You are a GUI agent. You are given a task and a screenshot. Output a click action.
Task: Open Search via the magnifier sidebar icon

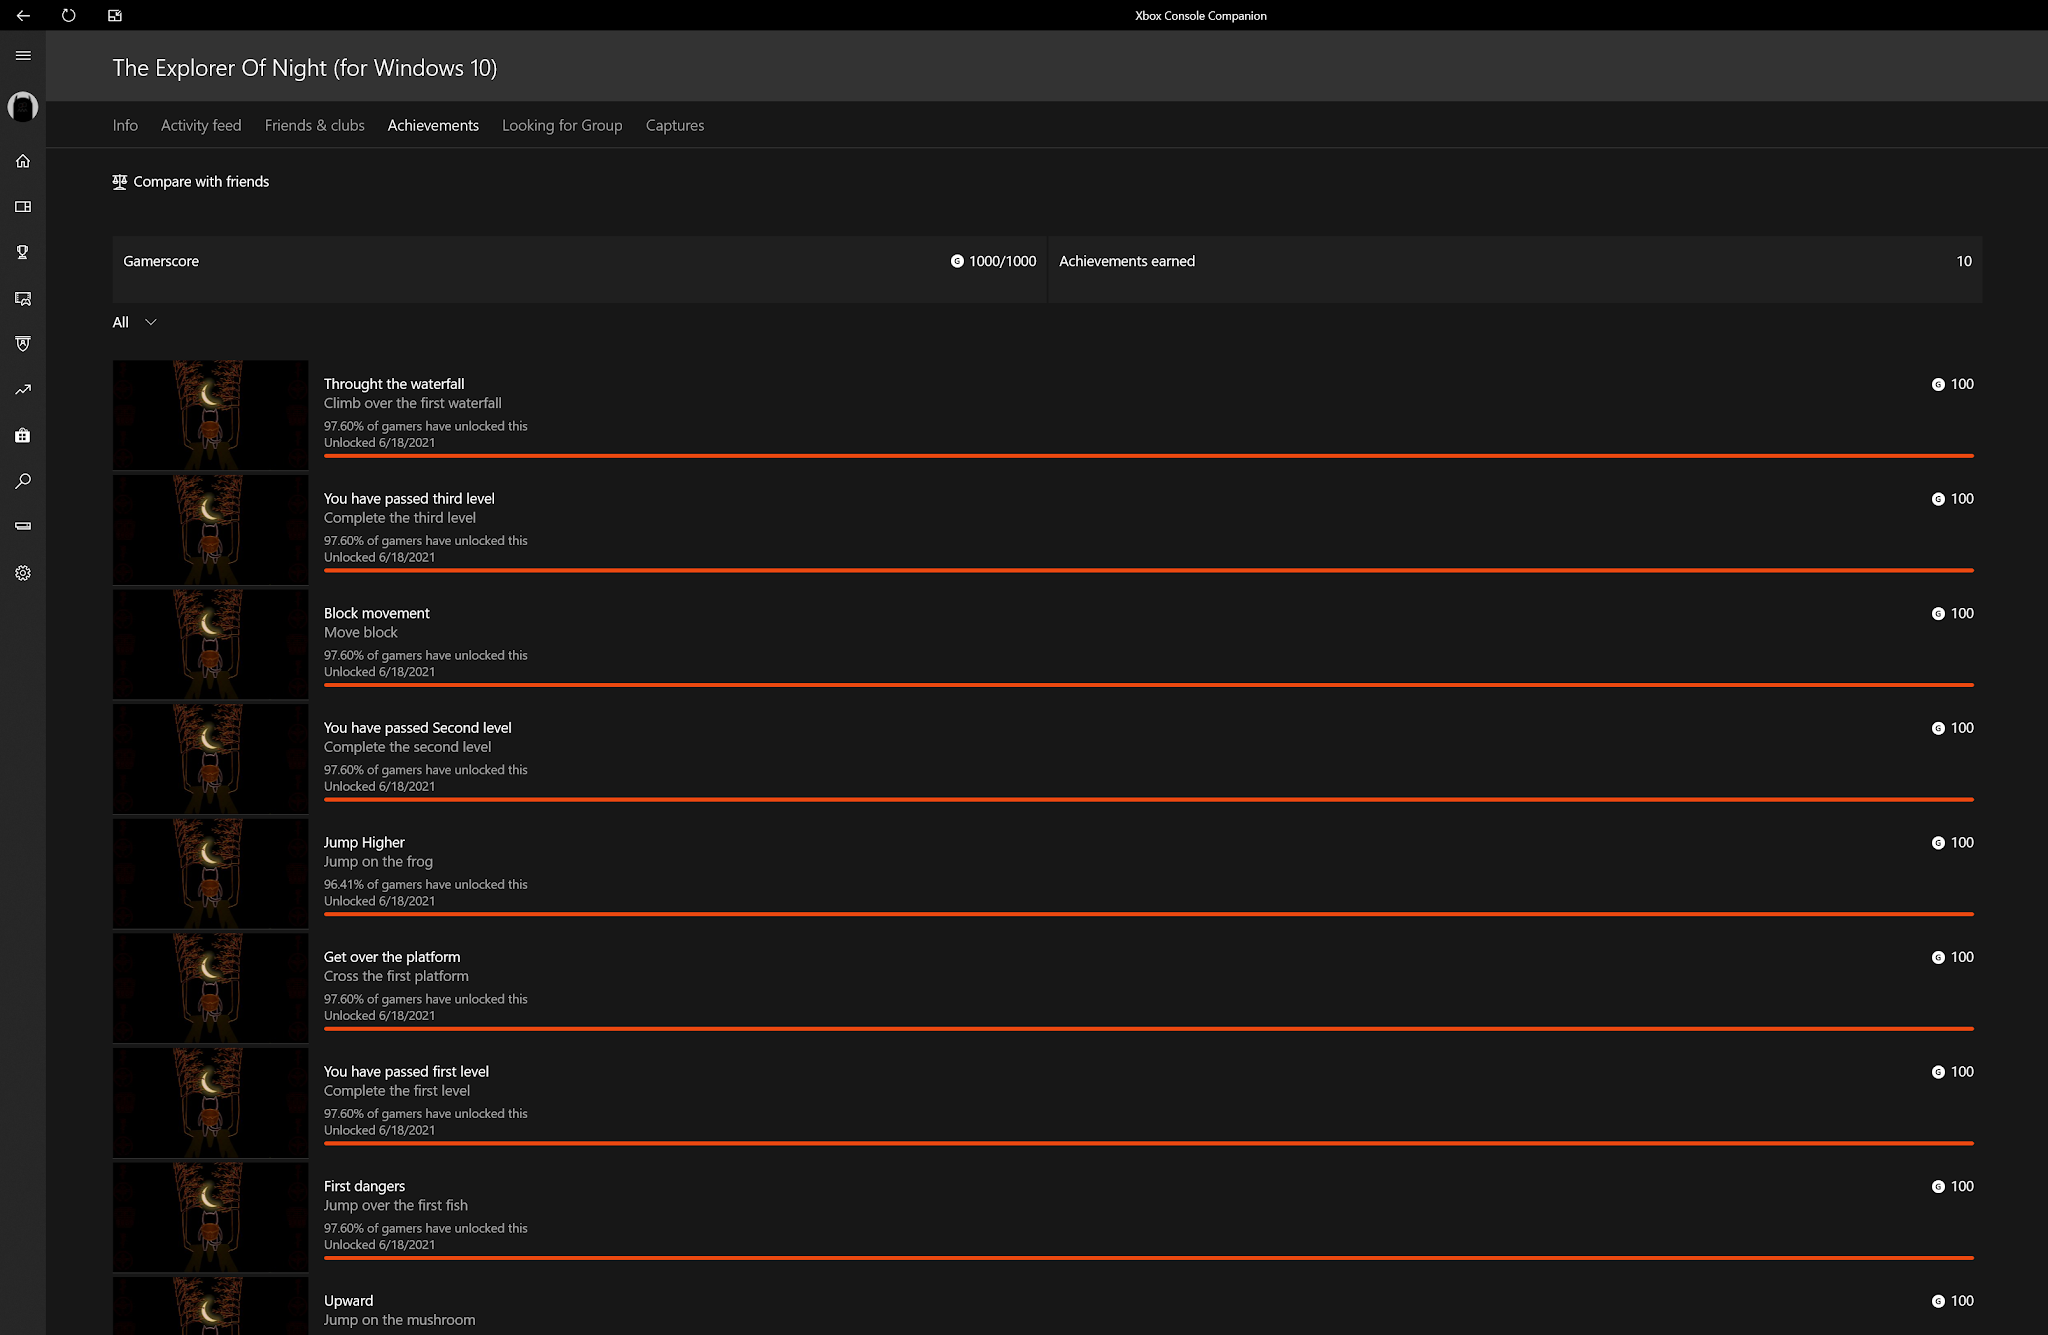(x=23, y=481)
